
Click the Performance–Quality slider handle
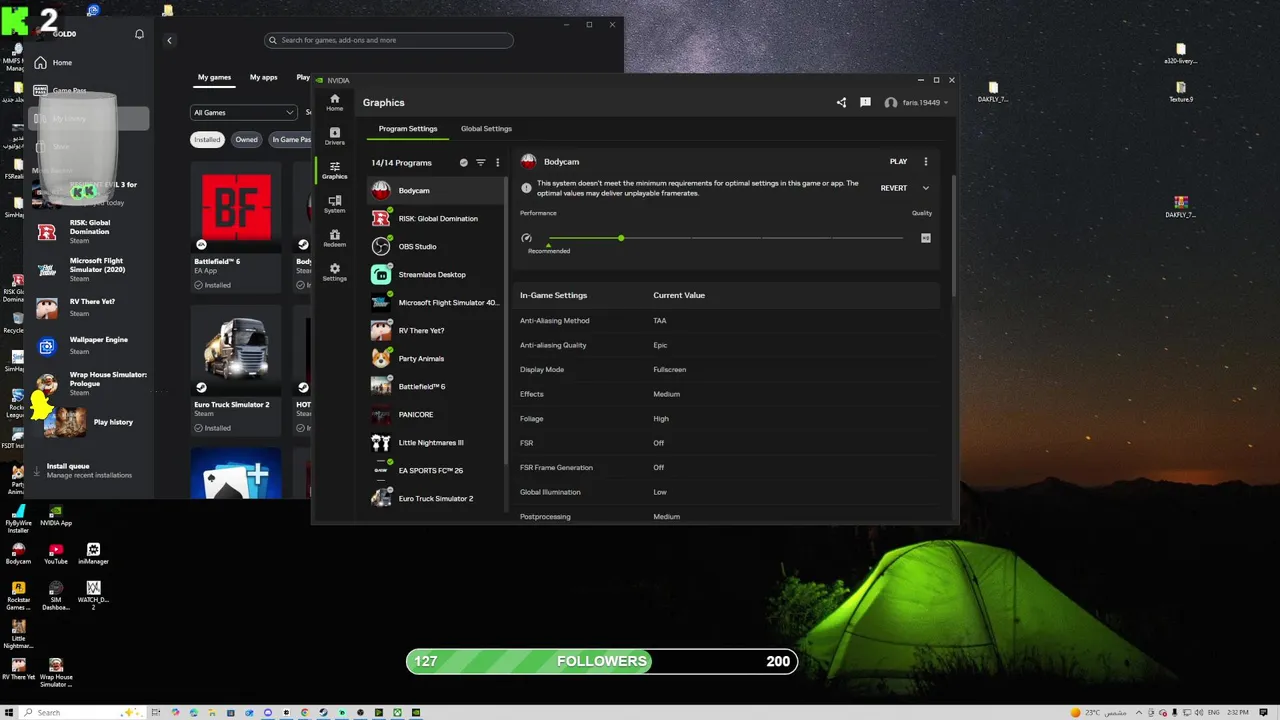(x=621, y=238)
